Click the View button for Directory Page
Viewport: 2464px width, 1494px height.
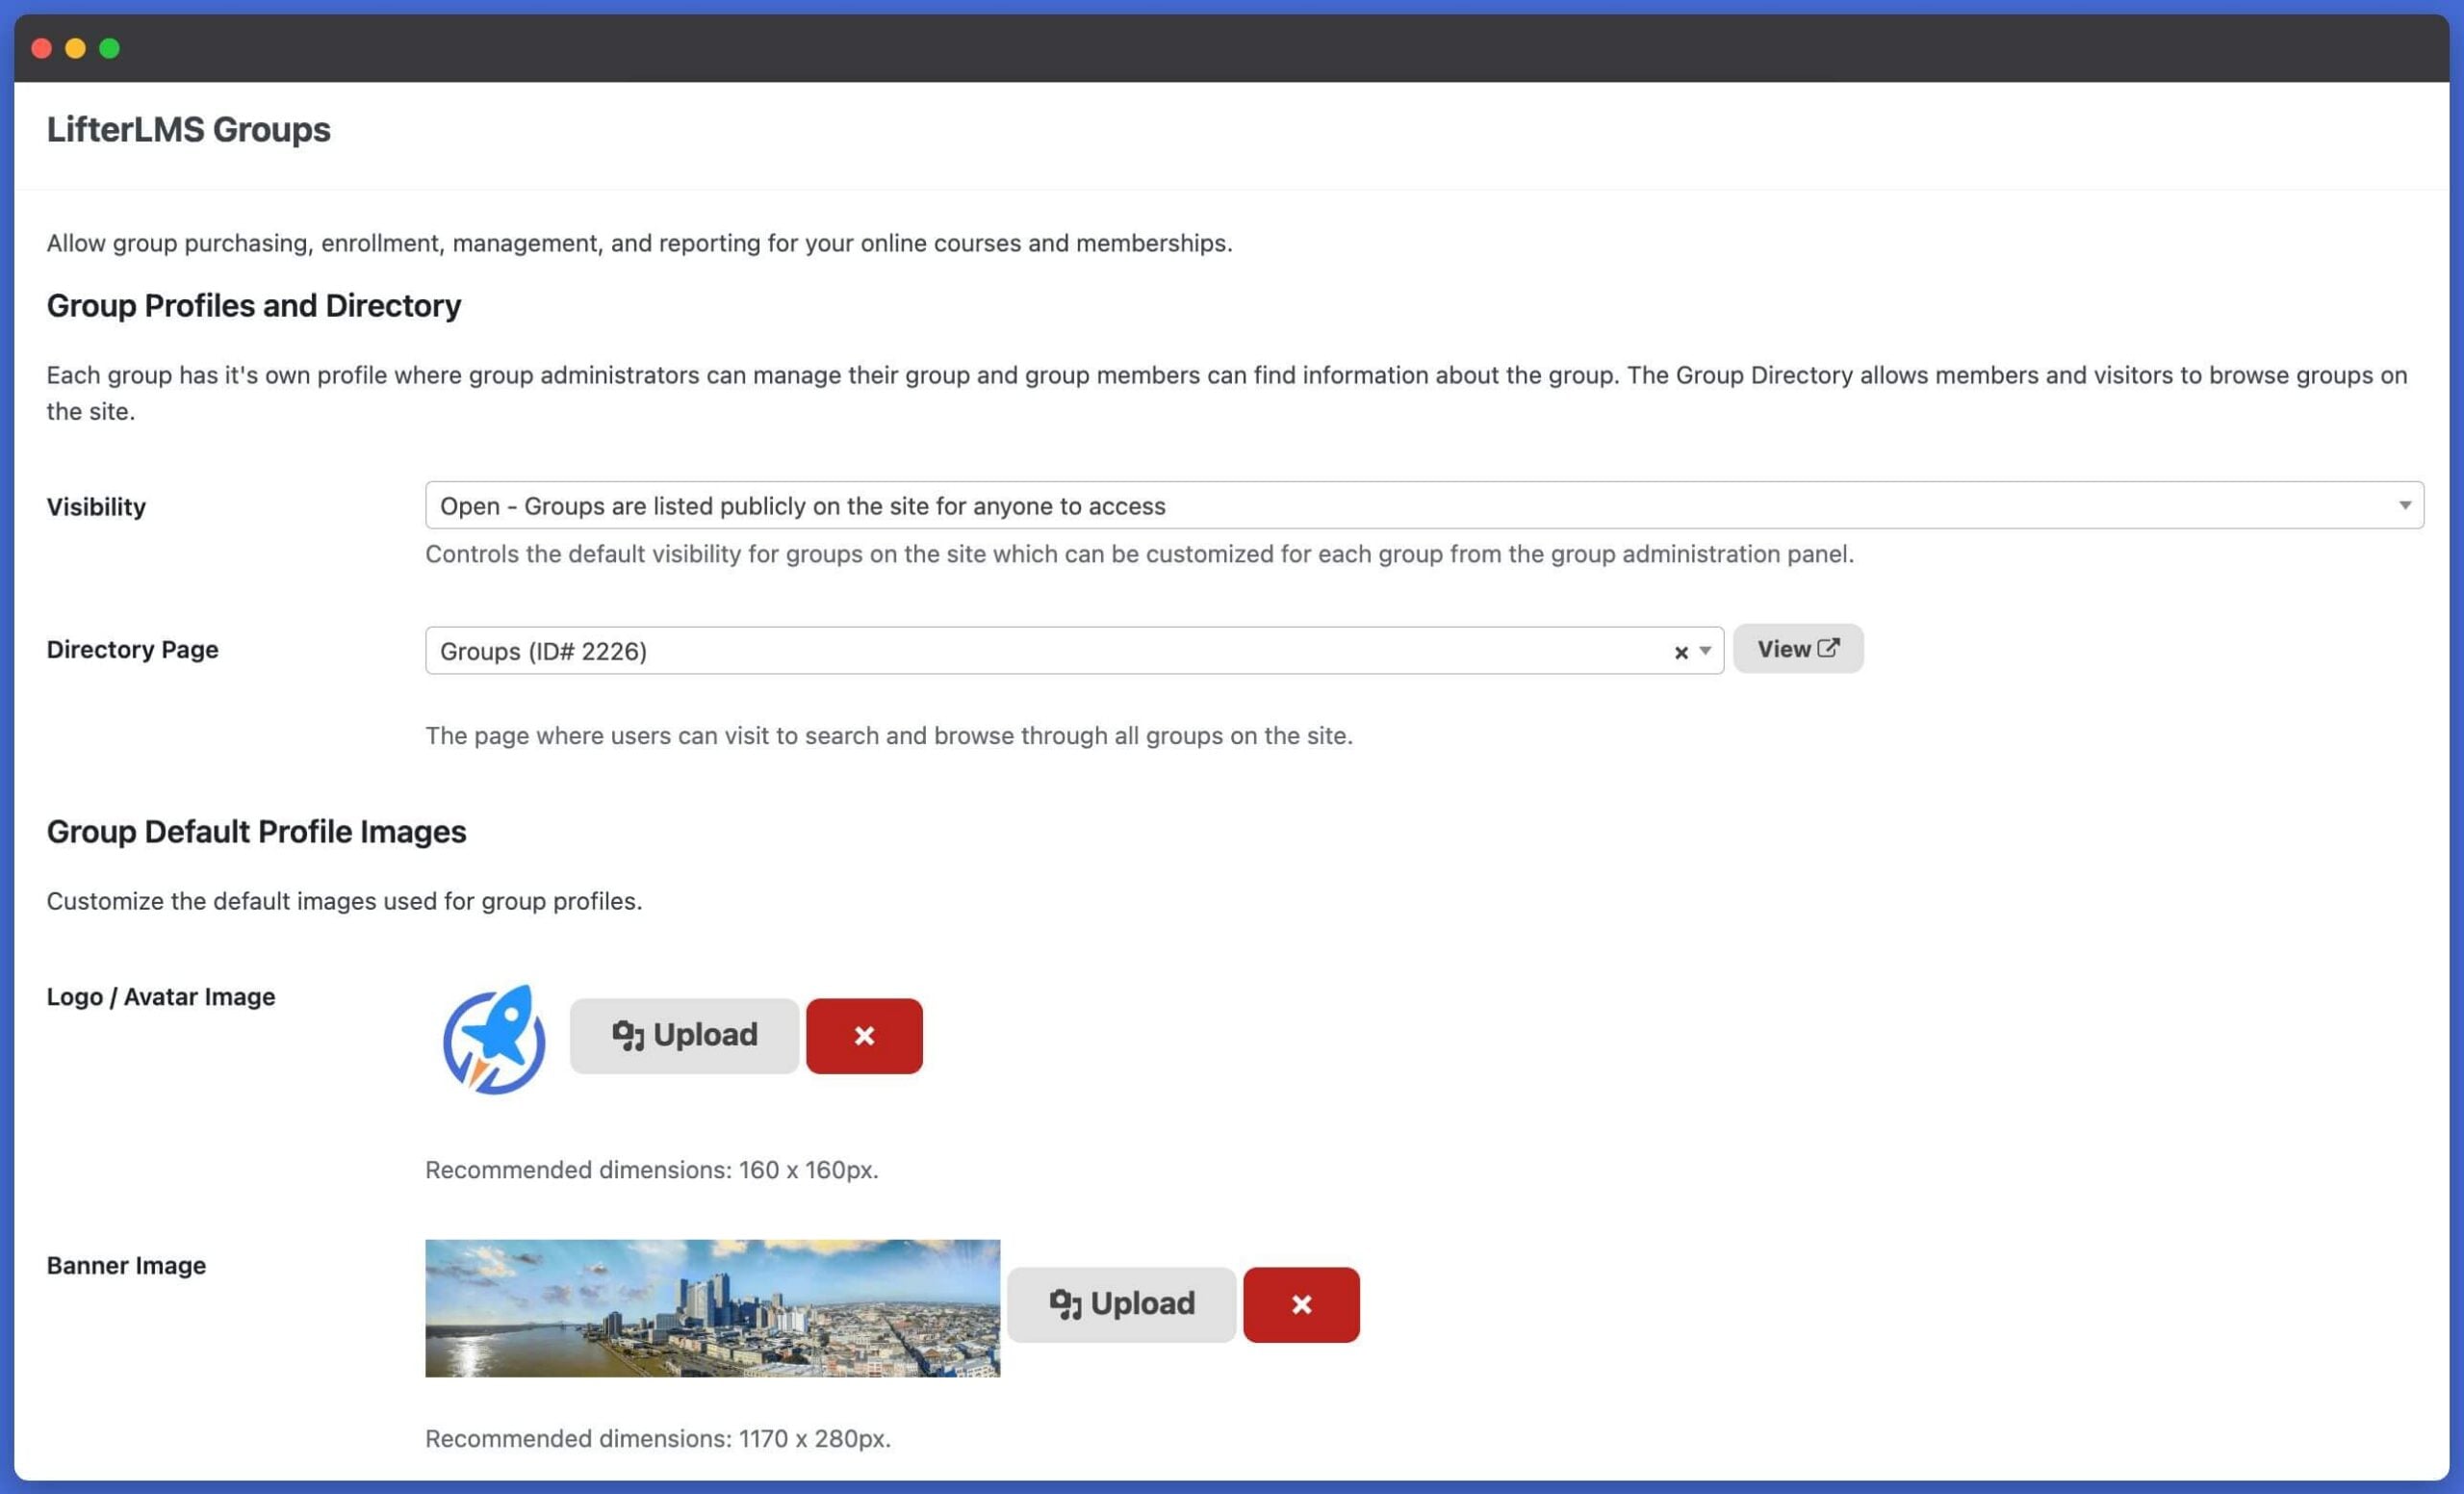click(1797, 648)
